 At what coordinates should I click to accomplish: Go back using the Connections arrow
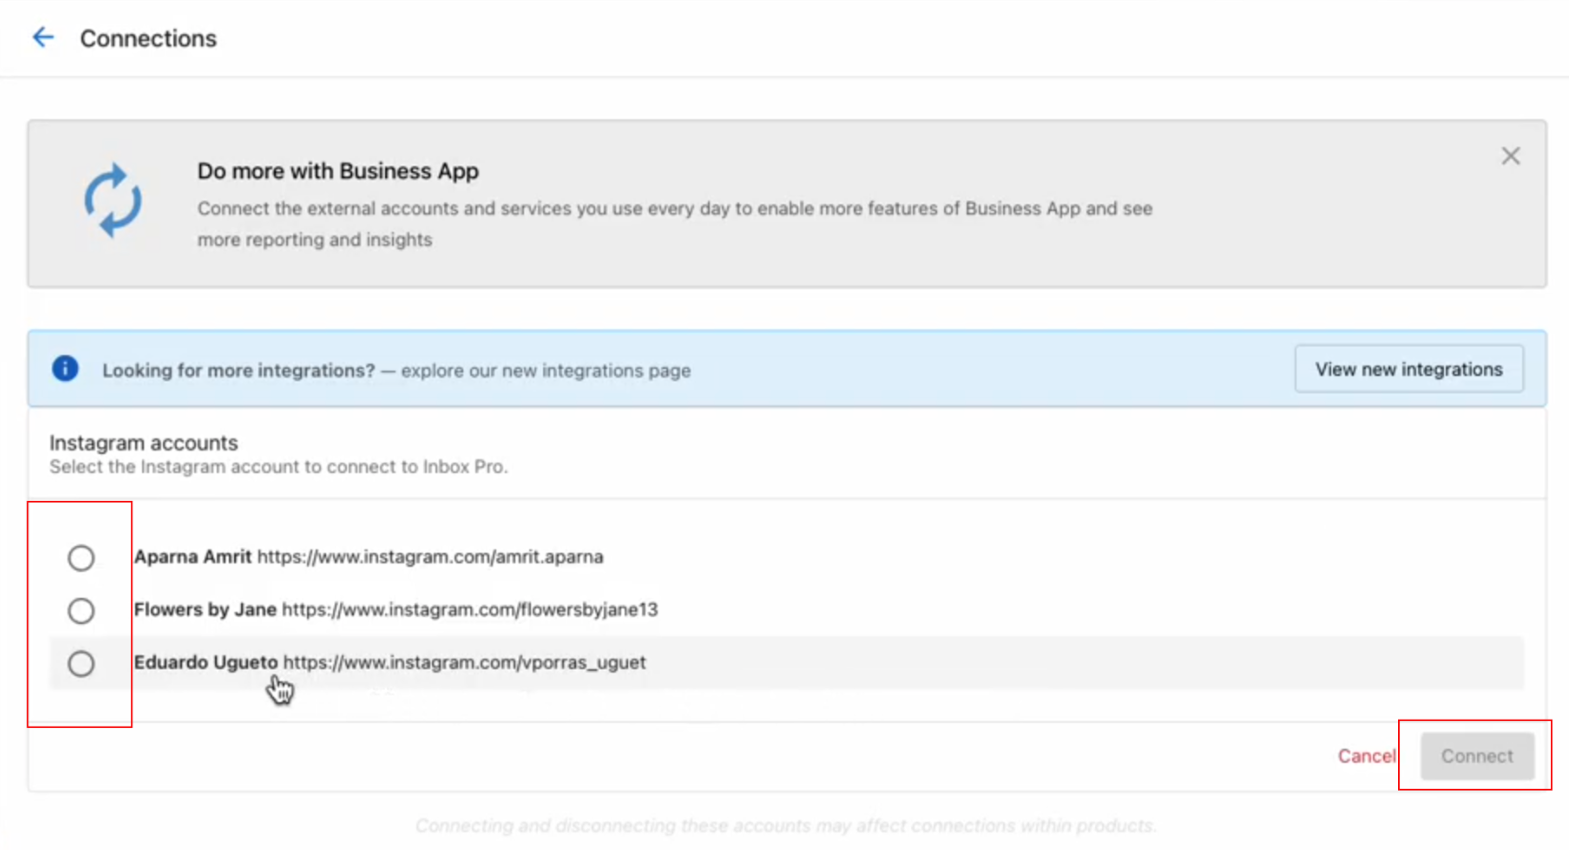(43, 38)
